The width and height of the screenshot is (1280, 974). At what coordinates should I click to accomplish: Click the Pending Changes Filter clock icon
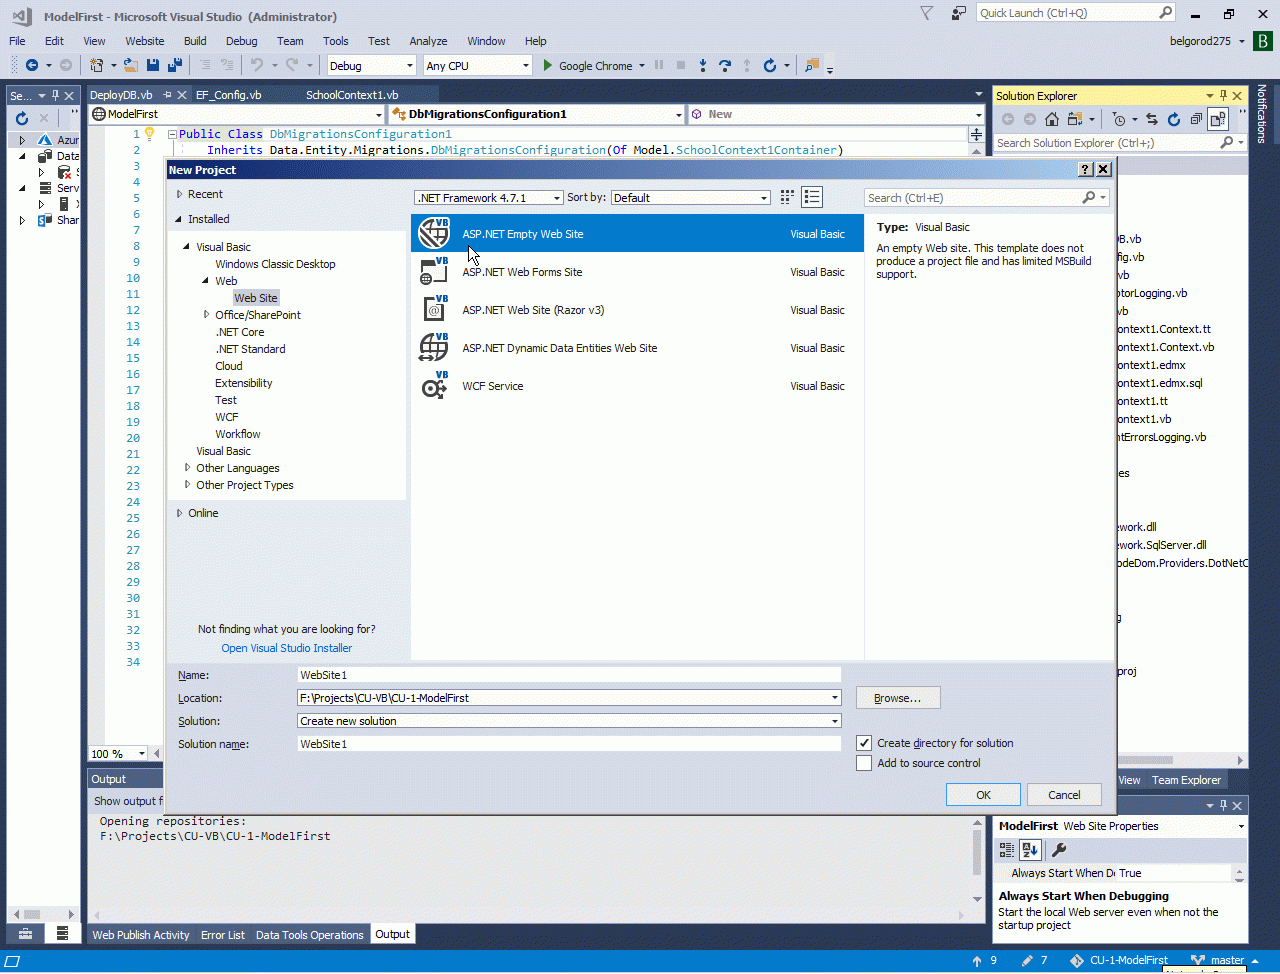pos(1118,119)
